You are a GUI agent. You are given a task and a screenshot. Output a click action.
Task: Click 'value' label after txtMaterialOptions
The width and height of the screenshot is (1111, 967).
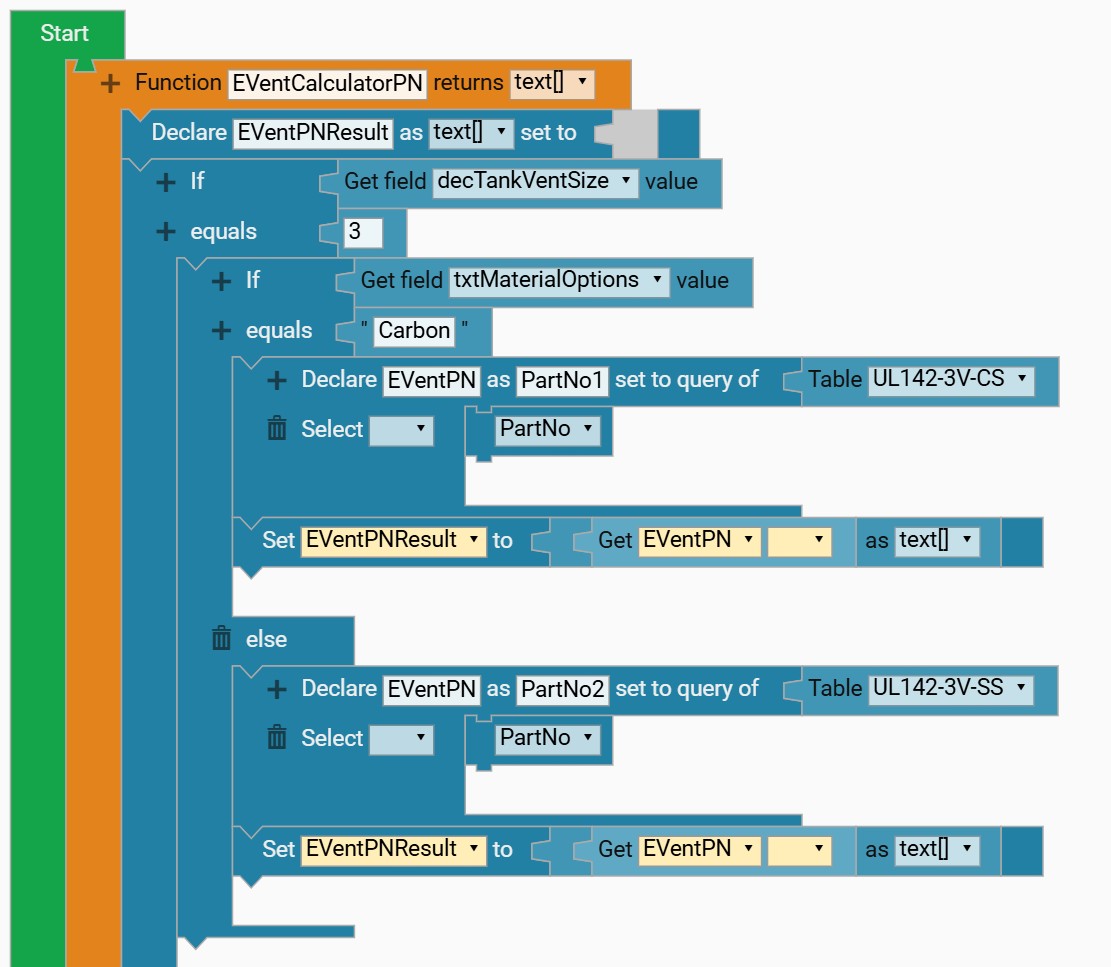click(702, 281)
